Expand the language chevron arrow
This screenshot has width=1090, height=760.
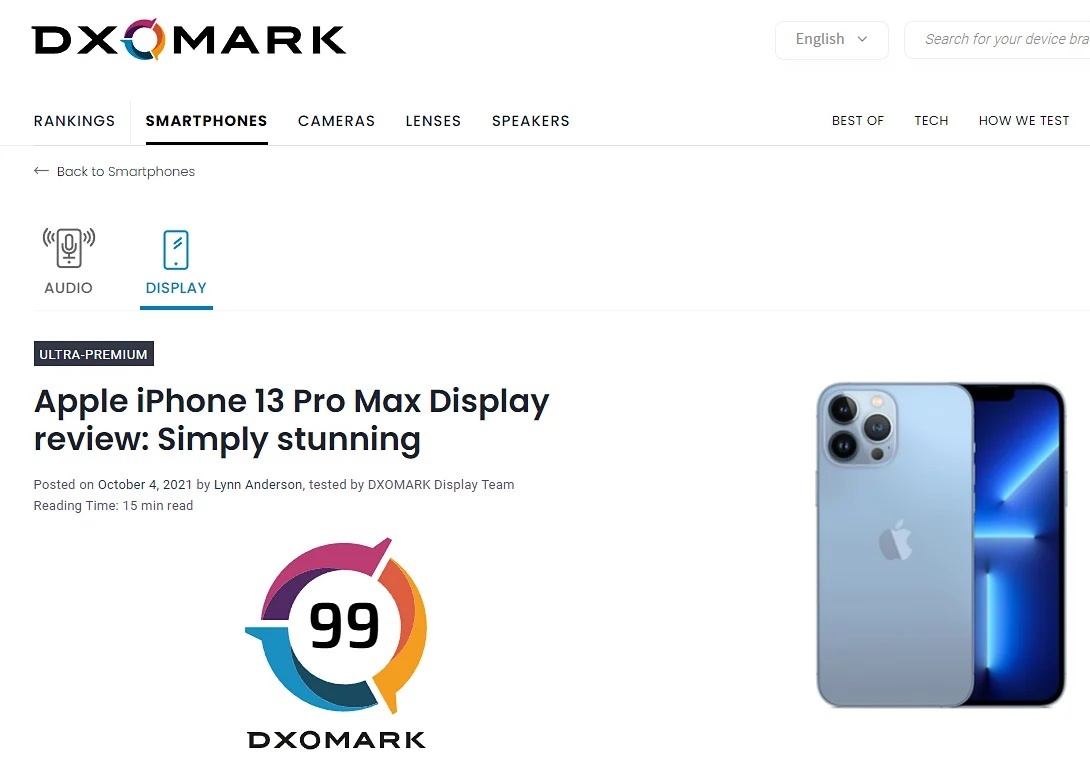point(862,39)
